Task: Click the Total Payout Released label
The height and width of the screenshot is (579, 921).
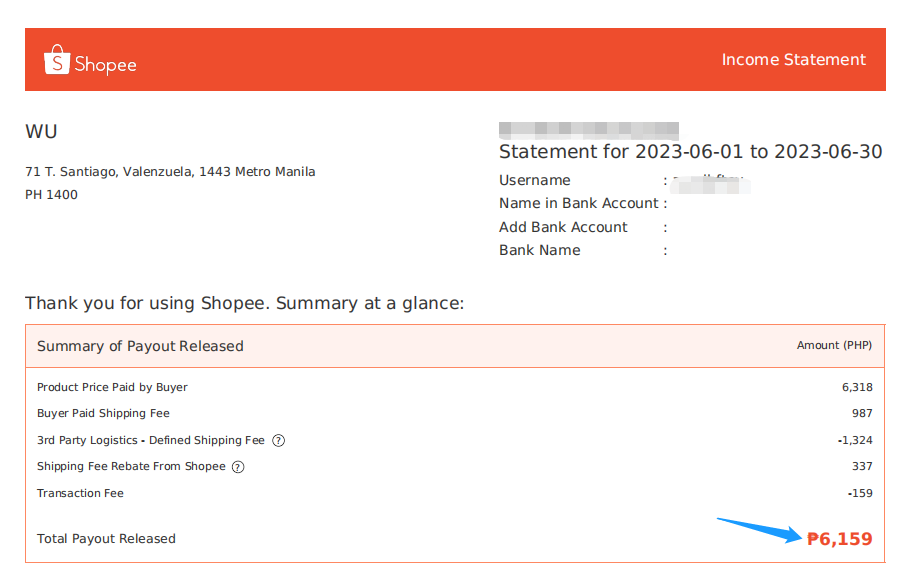Action: pyautogui.click(x=106, y=538)
